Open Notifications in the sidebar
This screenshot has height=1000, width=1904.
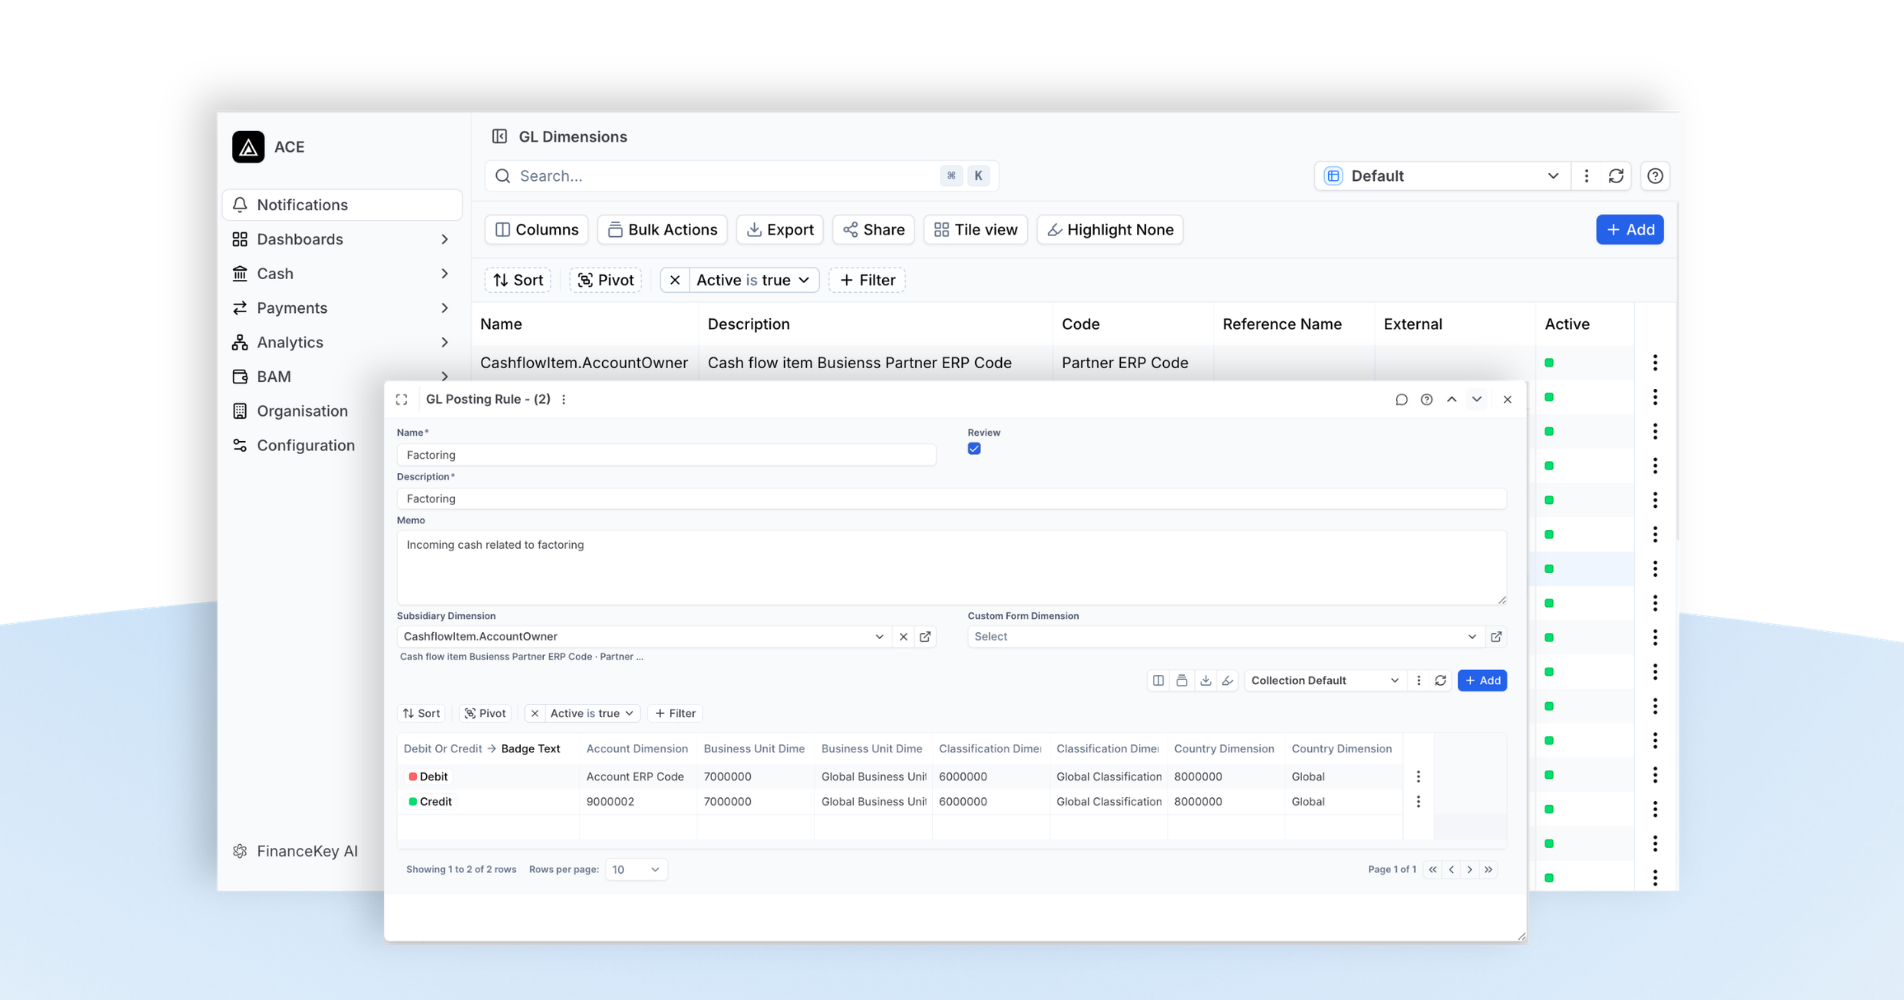click(341, 205)
